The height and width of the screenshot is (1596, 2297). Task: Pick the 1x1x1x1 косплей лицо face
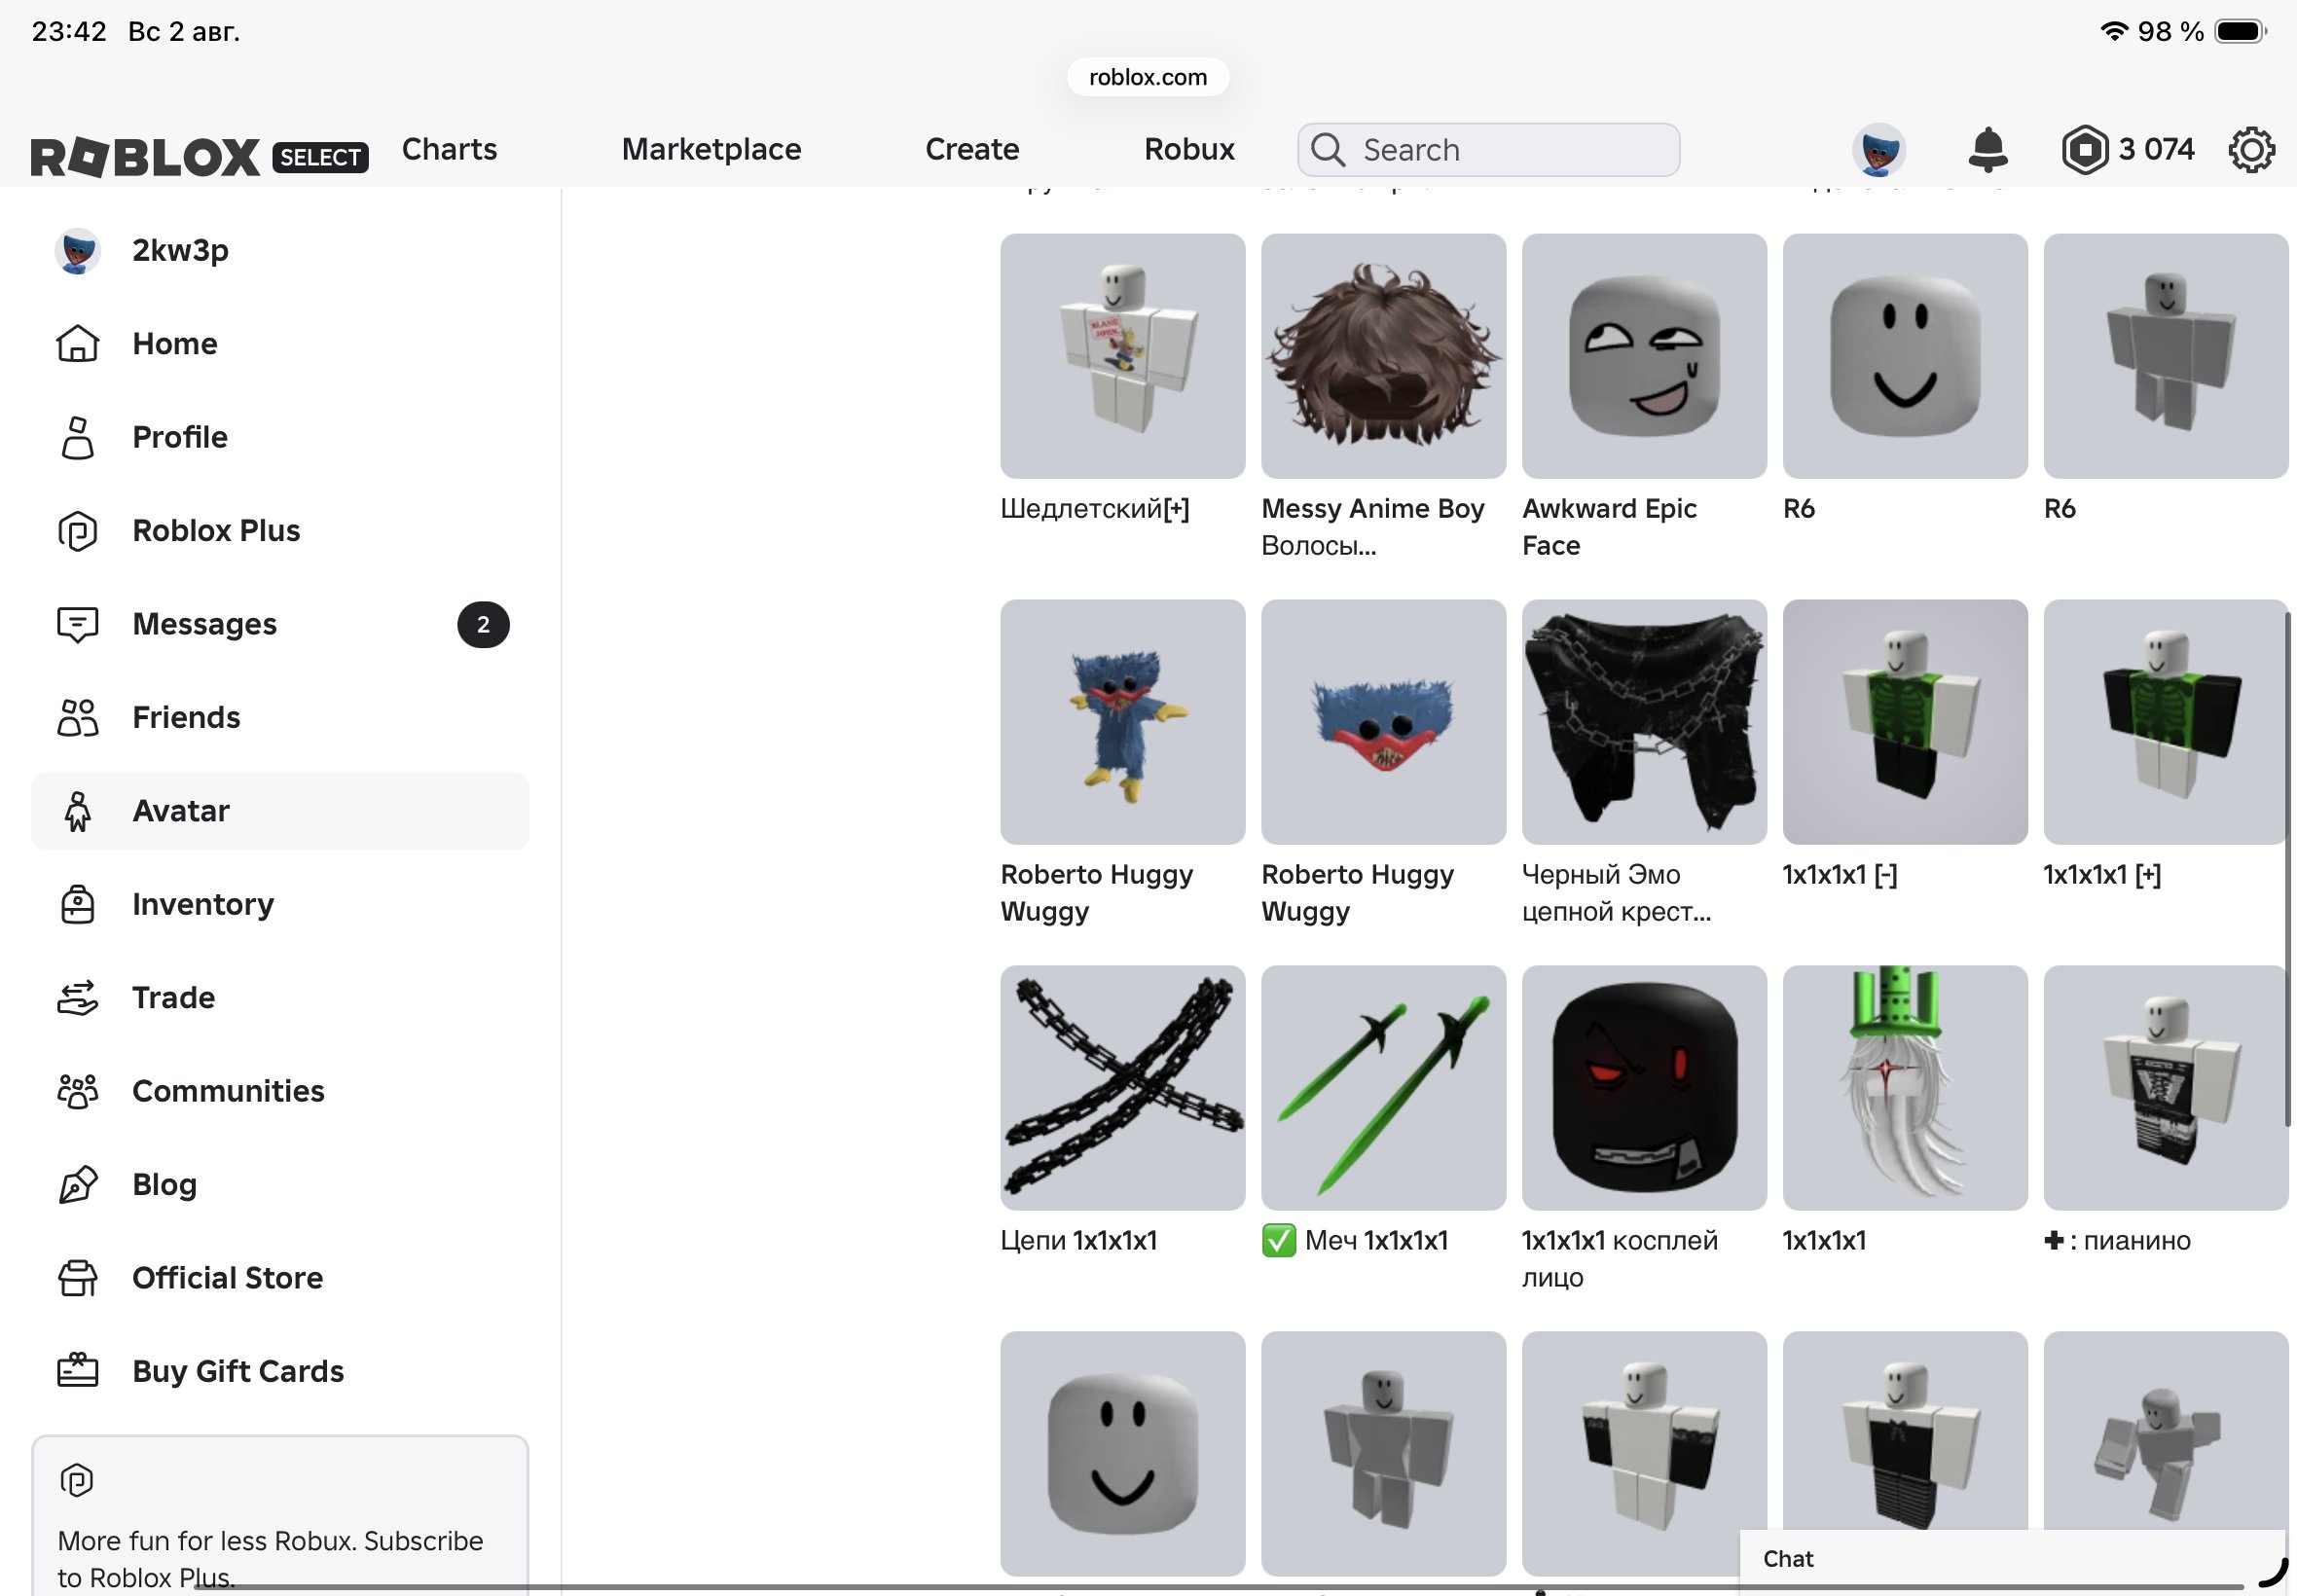click(1644, 1088)
